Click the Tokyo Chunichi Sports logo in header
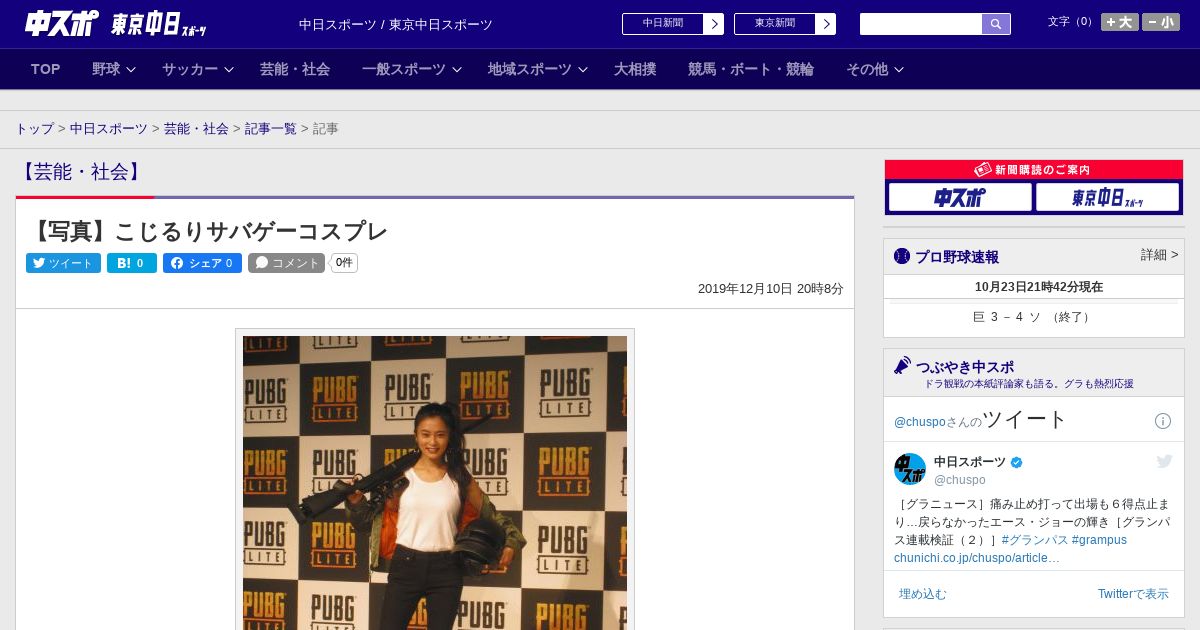Screen dimensions: 1200x630 click(158, 25)
